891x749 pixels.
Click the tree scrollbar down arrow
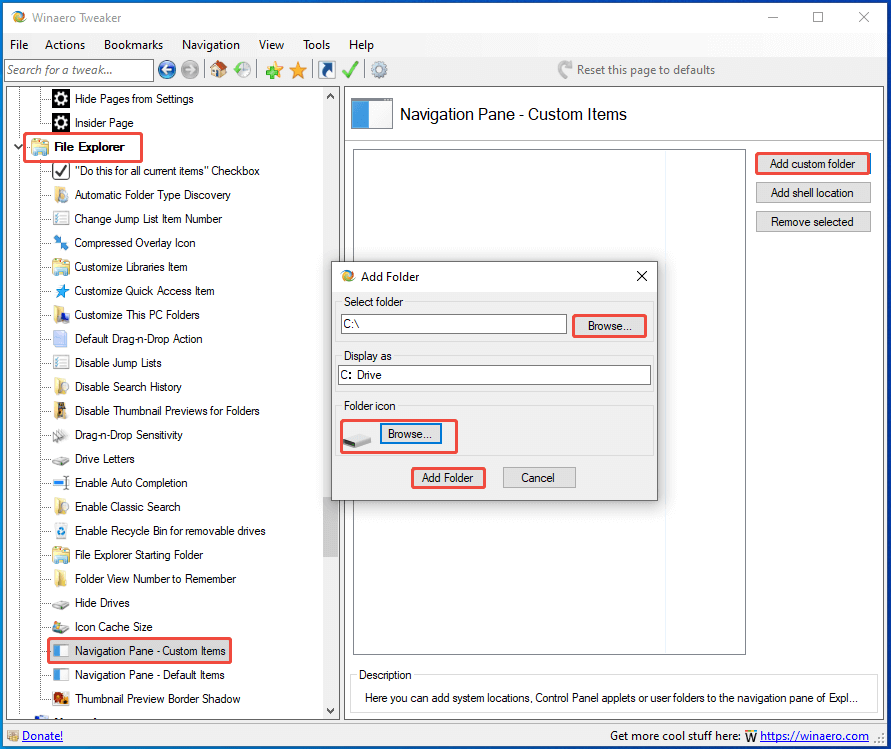pyautogui.click(x=331, y=710)
